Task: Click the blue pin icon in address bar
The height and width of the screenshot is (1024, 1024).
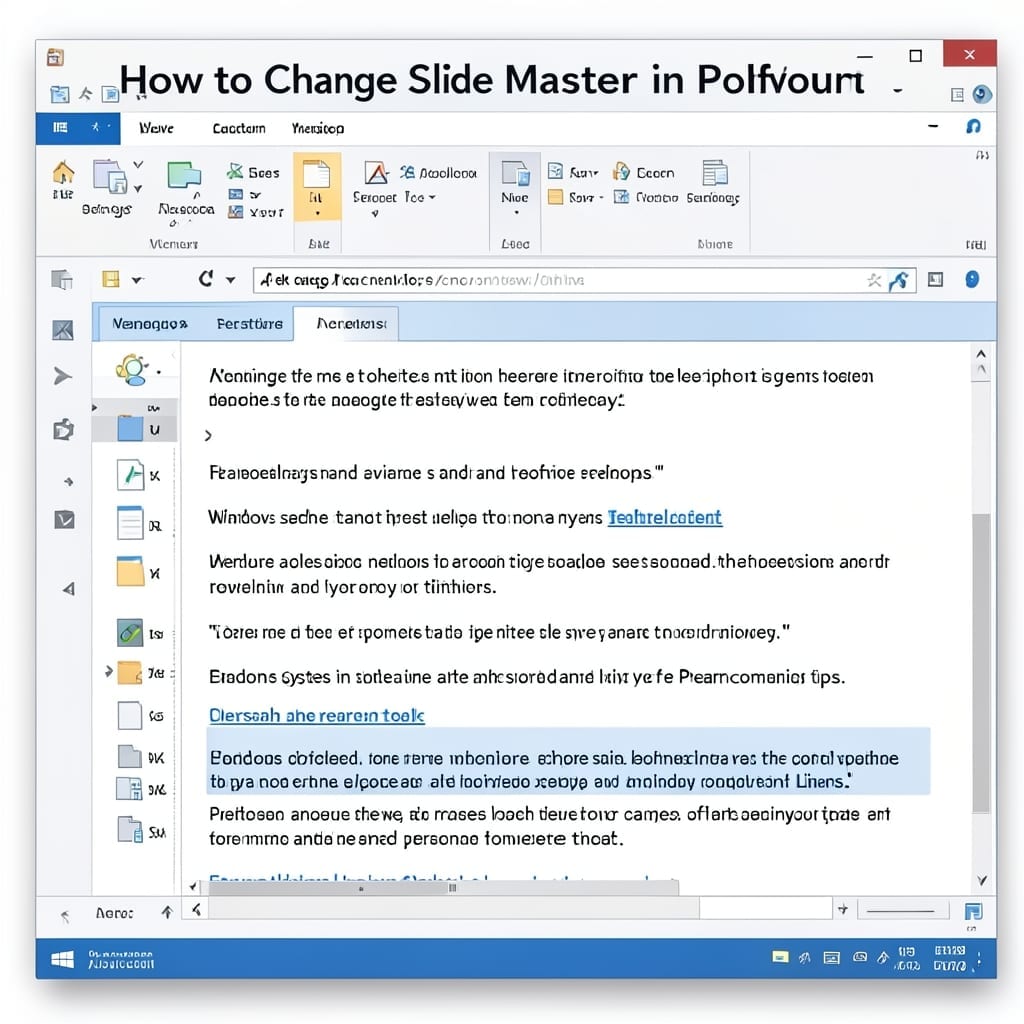Action: [899, 281]
